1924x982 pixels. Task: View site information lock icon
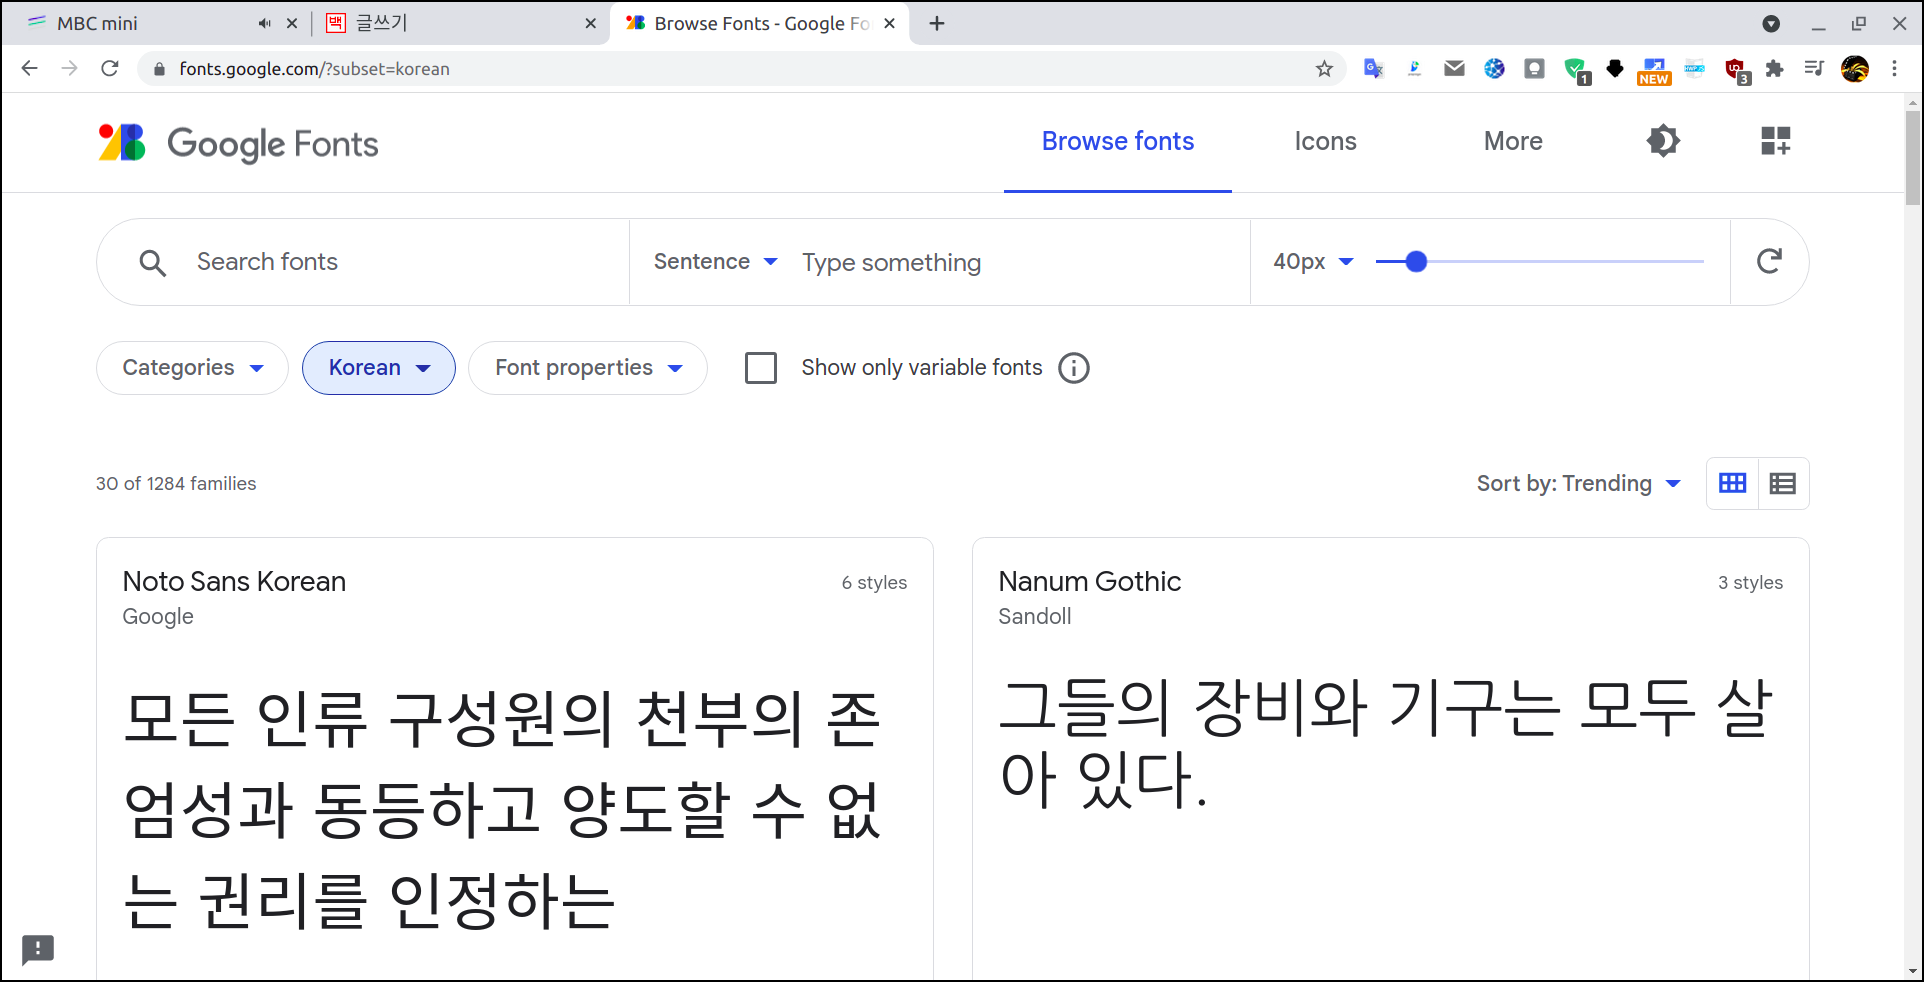point(158,69)
